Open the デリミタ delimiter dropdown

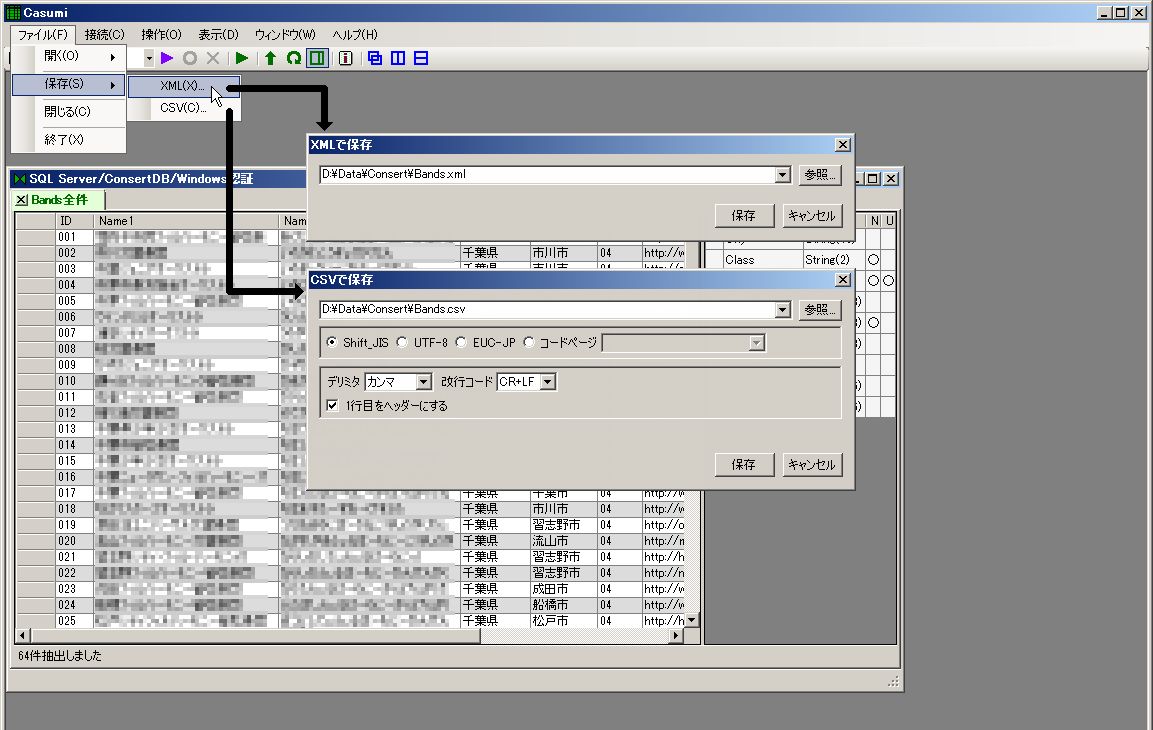(425, 381)
